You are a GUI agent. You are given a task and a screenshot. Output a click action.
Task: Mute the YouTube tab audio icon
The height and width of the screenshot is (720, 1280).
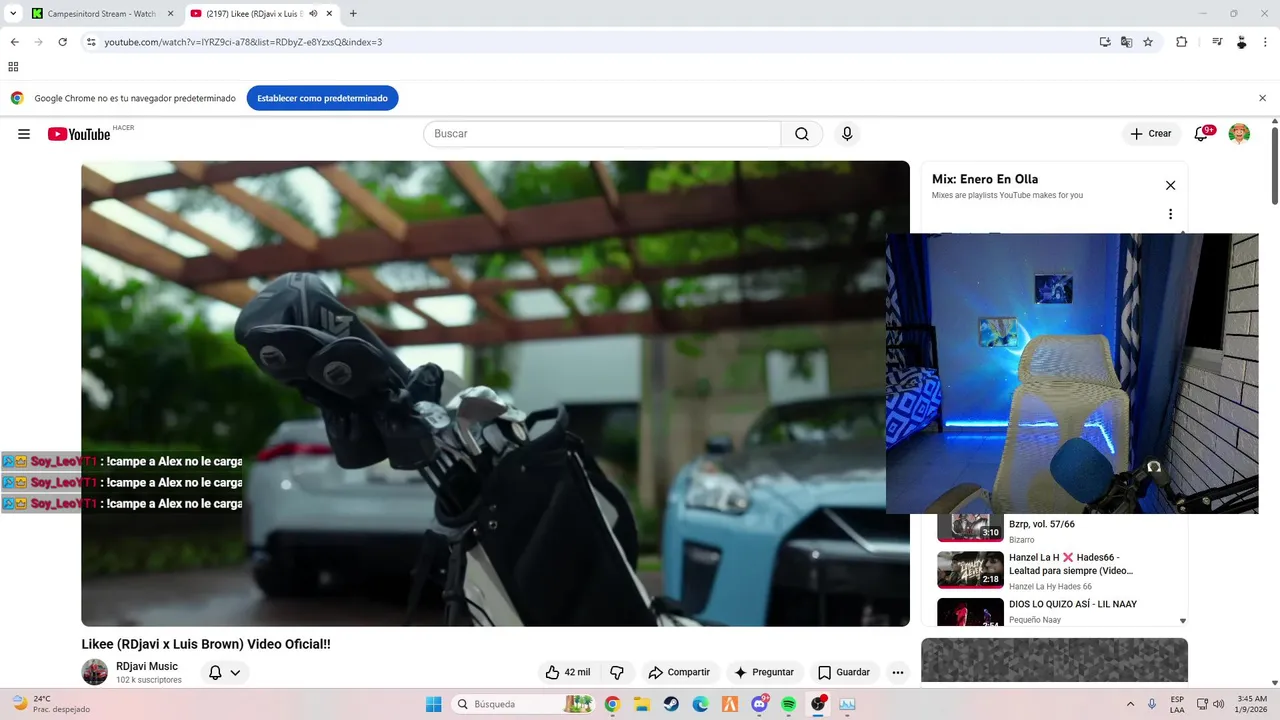pos(314,13)
